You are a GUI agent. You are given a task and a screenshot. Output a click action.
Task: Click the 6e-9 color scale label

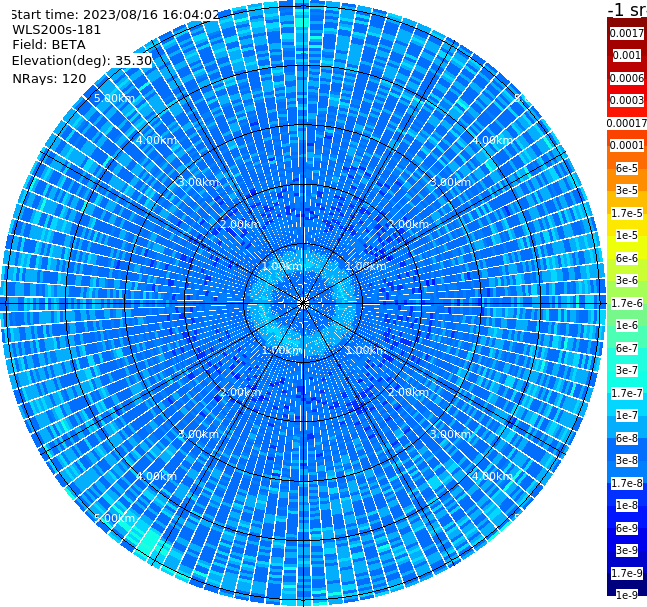tap(627, 528)
